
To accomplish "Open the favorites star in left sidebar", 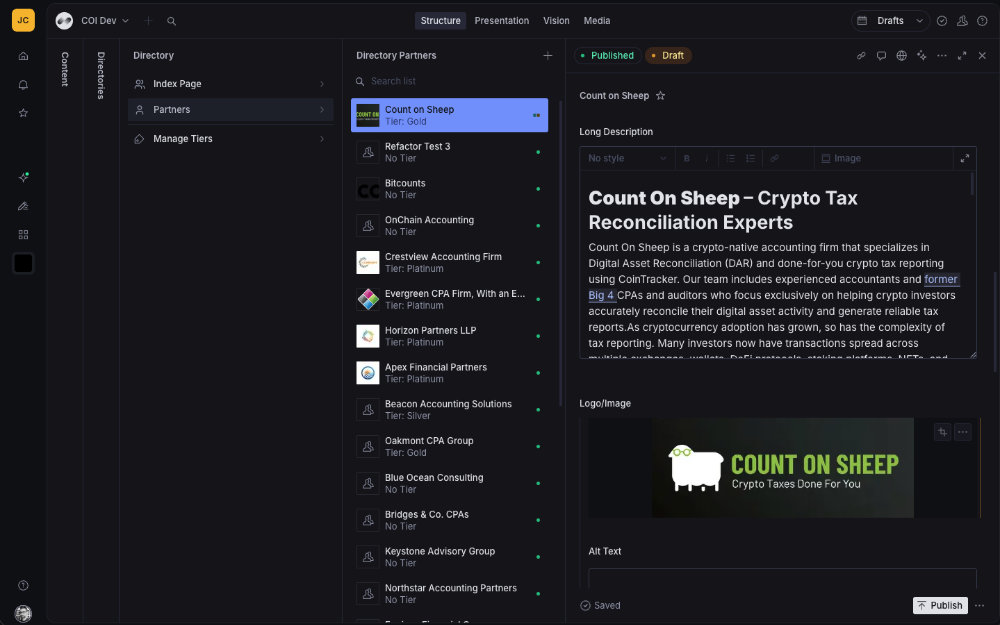I will (x=24, y=113).
